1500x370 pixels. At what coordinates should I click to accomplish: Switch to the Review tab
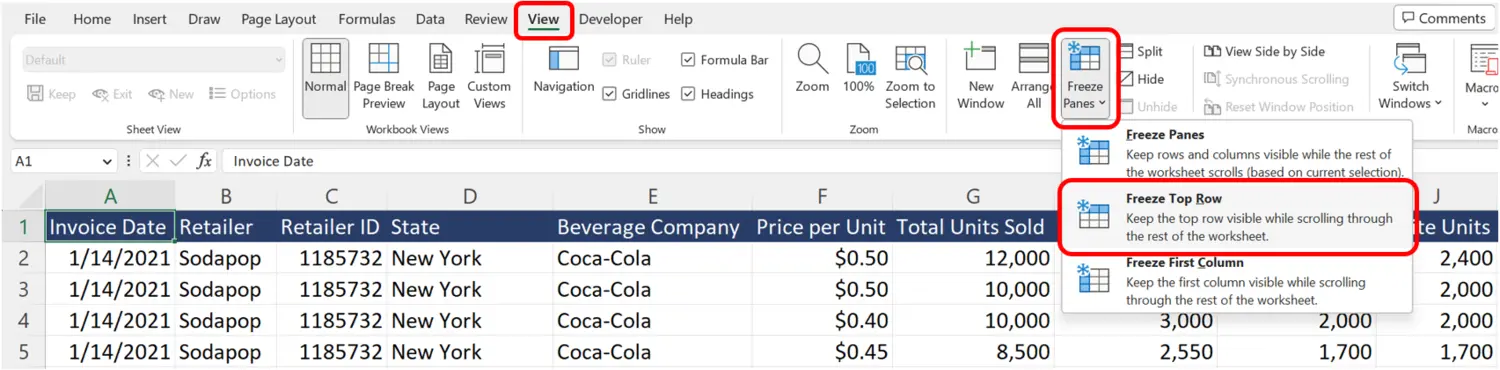[x=486, y=19]
